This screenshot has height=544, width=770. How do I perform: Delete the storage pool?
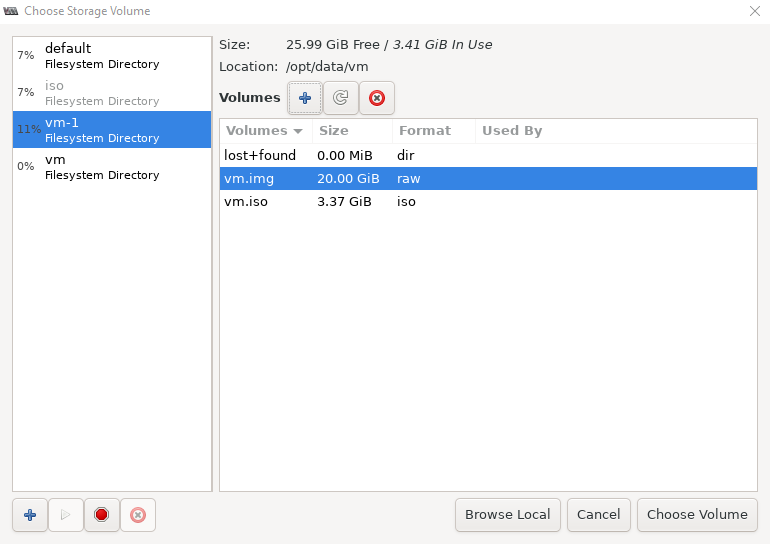click(138, 515)
